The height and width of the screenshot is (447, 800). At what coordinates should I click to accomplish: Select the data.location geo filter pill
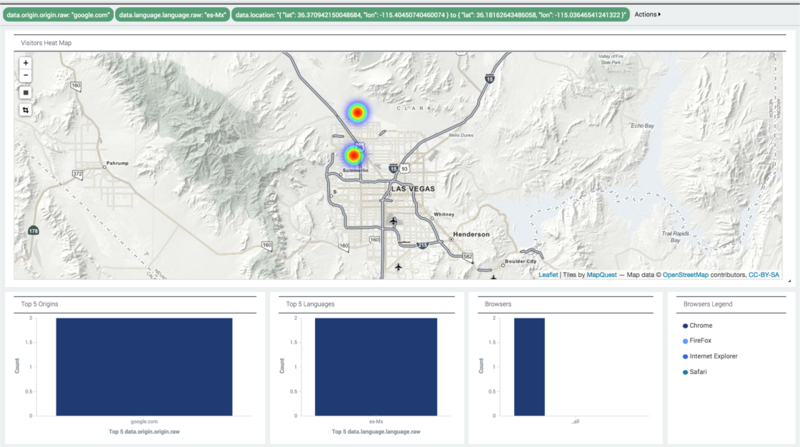(x=431, y=15)
